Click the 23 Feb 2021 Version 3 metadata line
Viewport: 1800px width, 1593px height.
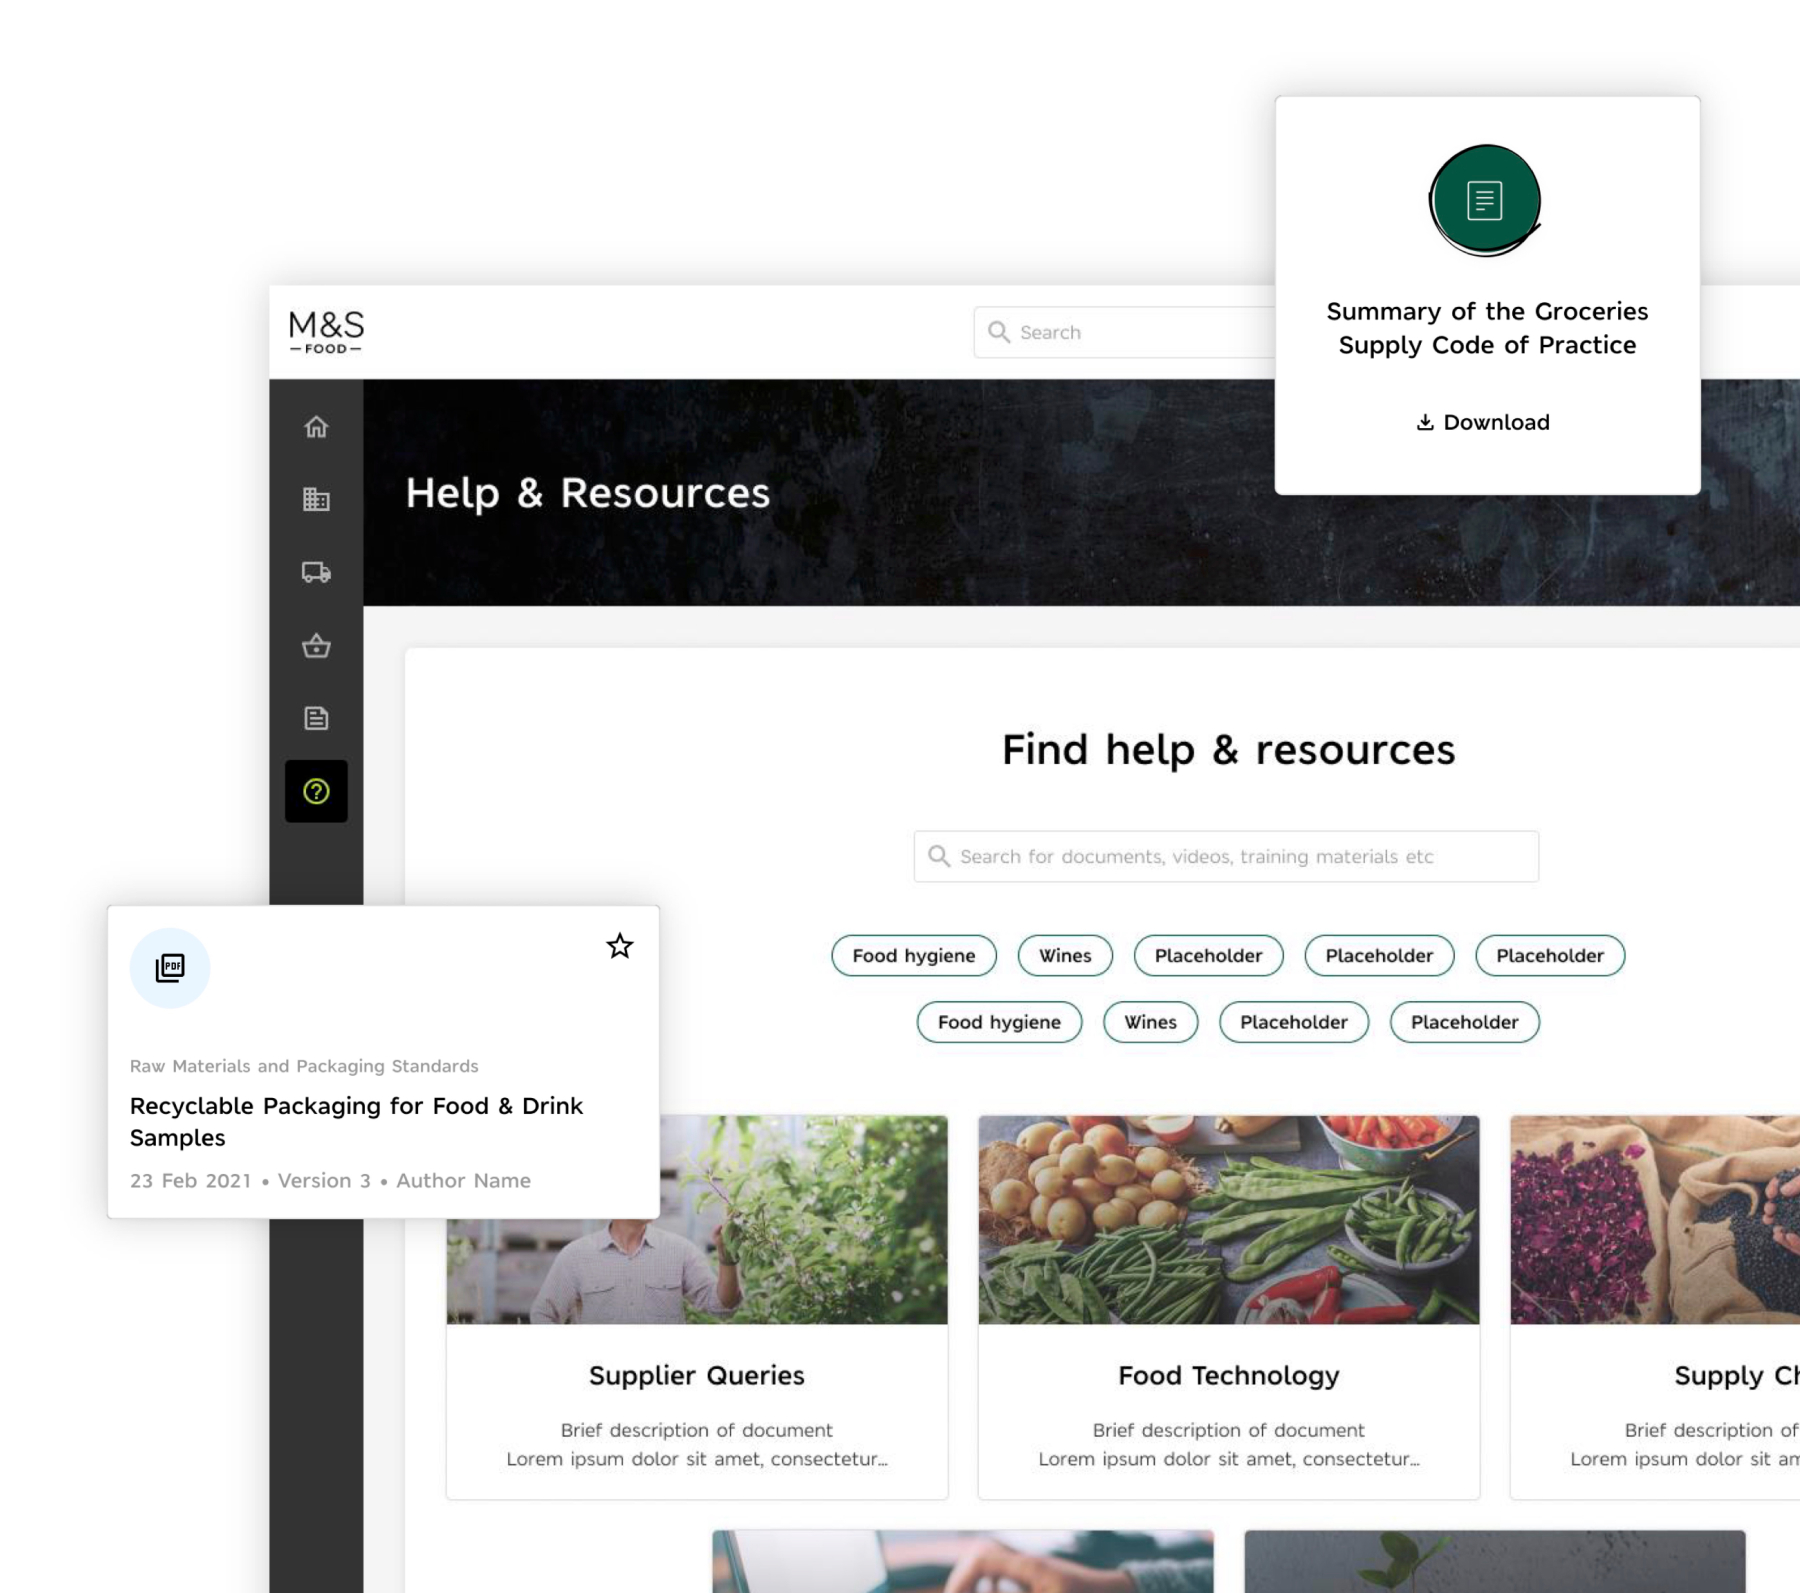330,1180
